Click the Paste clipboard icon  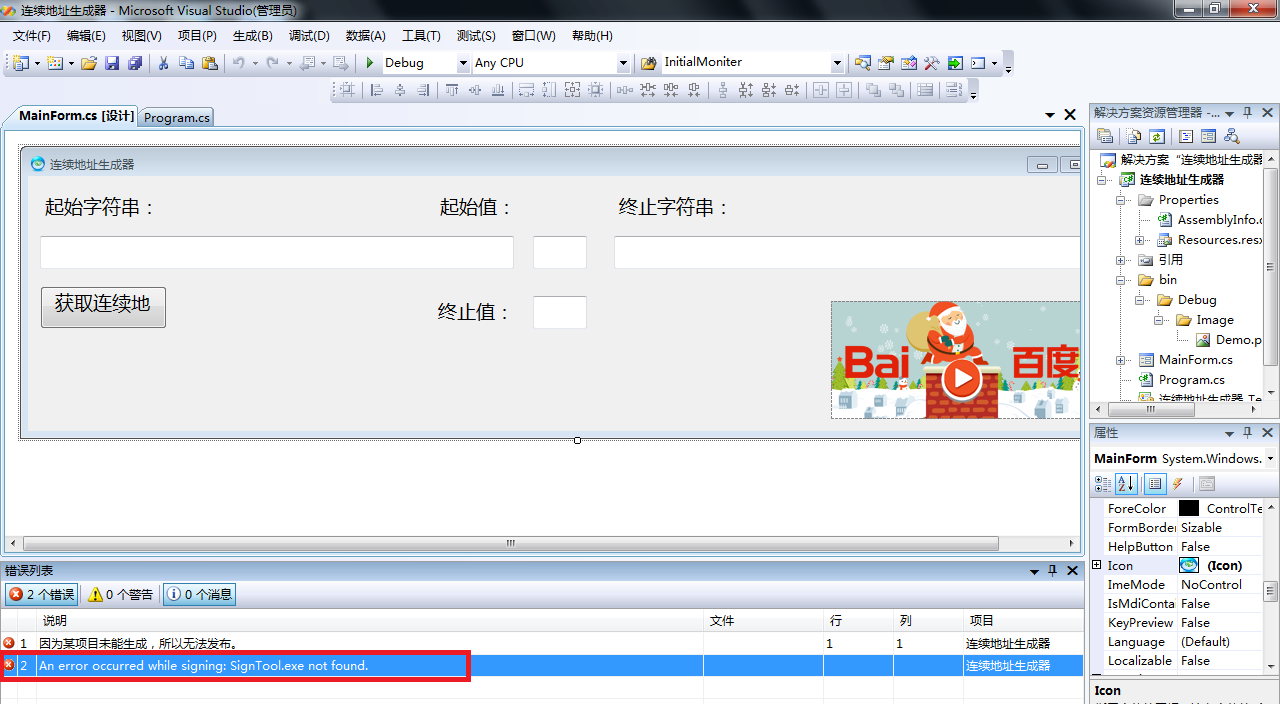[210, 63]
